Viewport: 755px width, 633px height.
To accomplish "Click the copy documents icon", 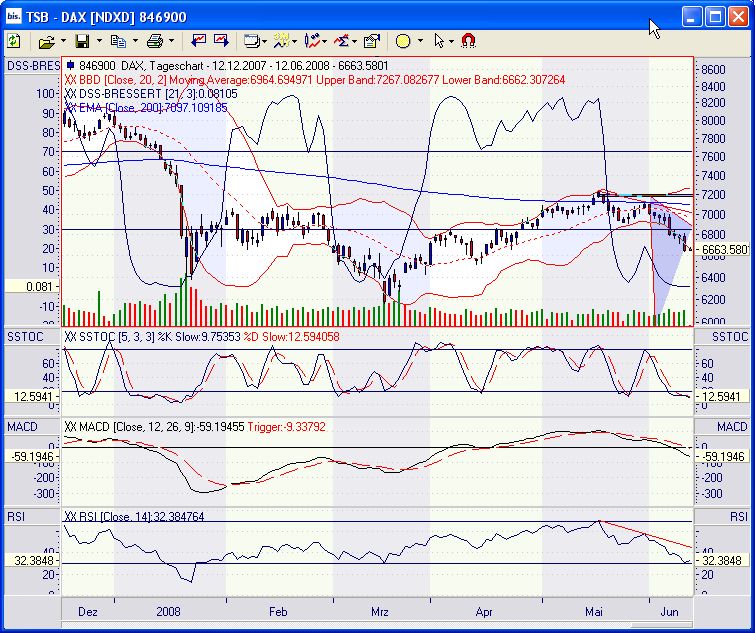I will click(118, 41).
